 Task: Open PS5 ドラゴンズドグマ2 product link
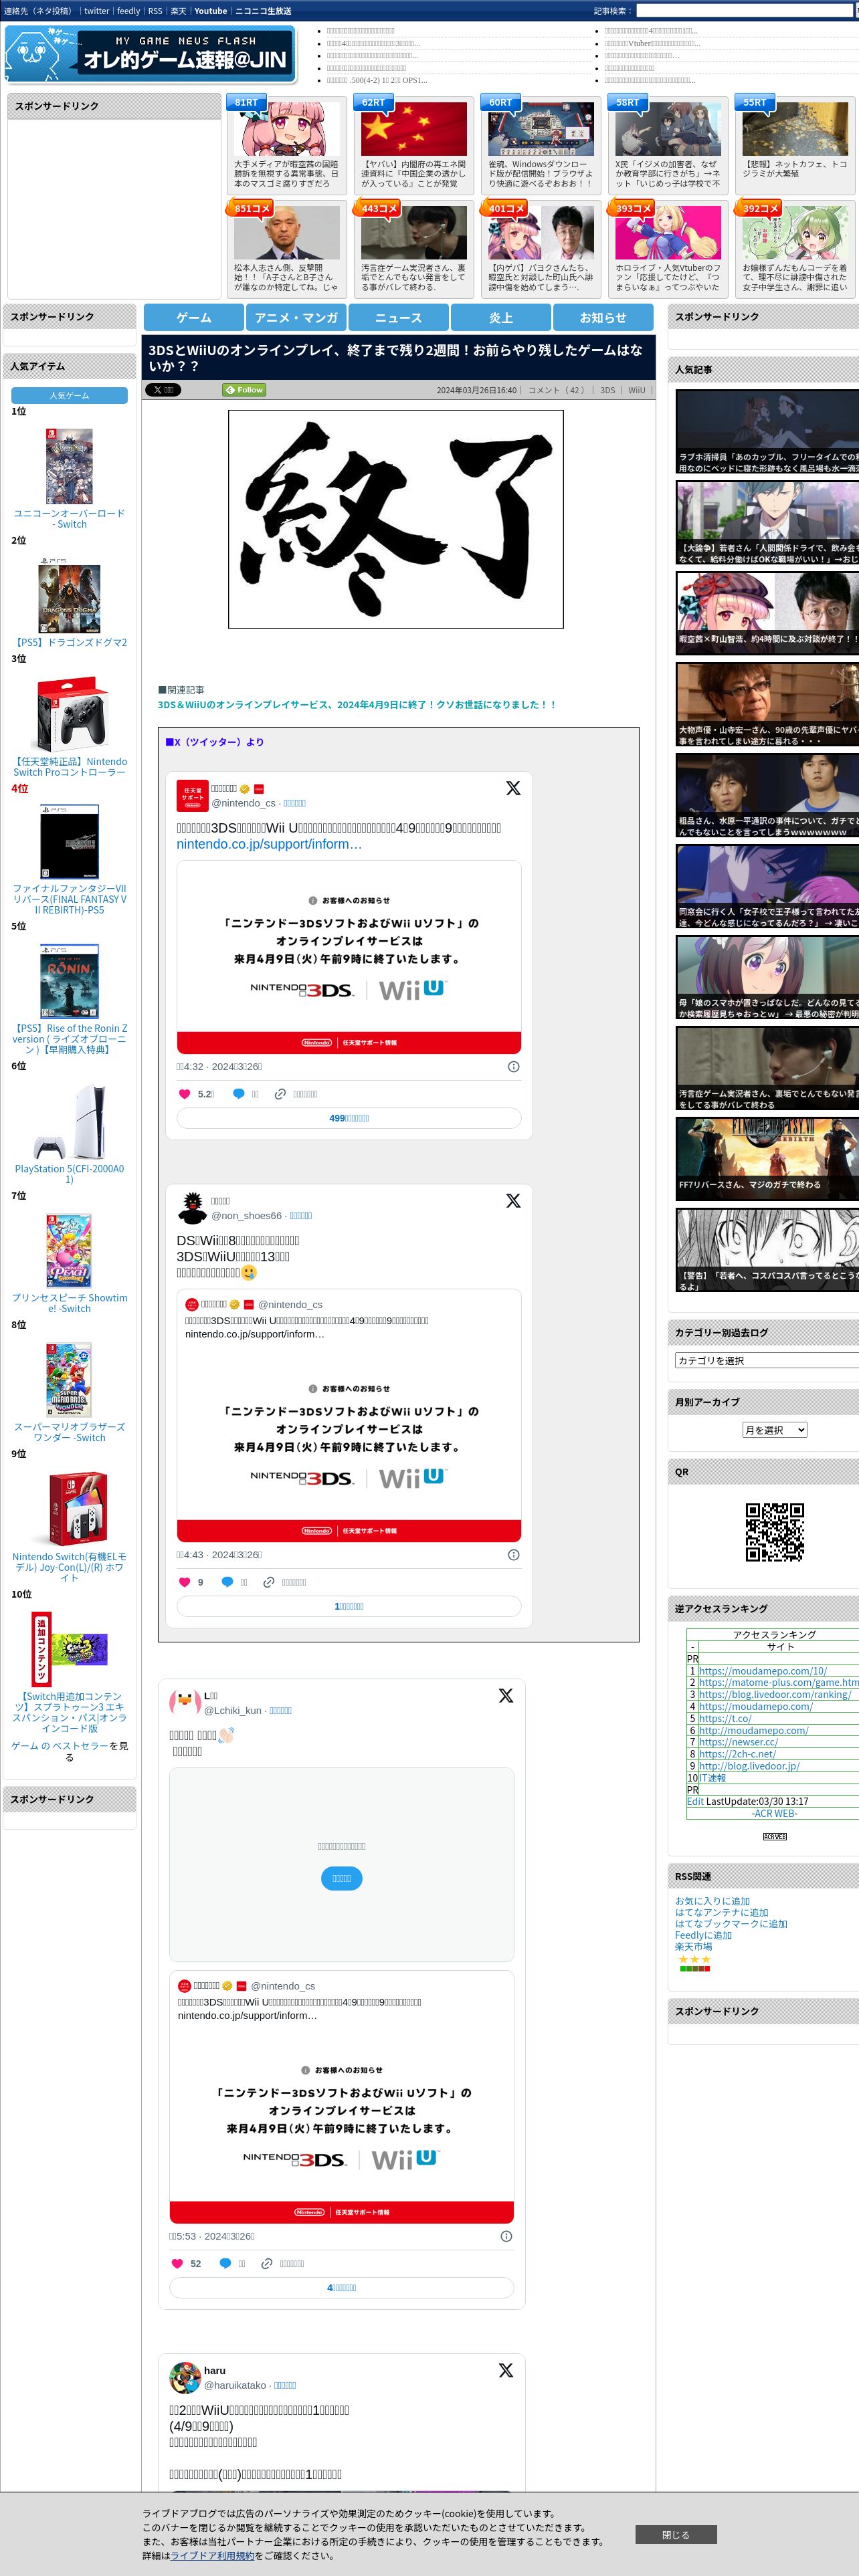pos(69,643)
